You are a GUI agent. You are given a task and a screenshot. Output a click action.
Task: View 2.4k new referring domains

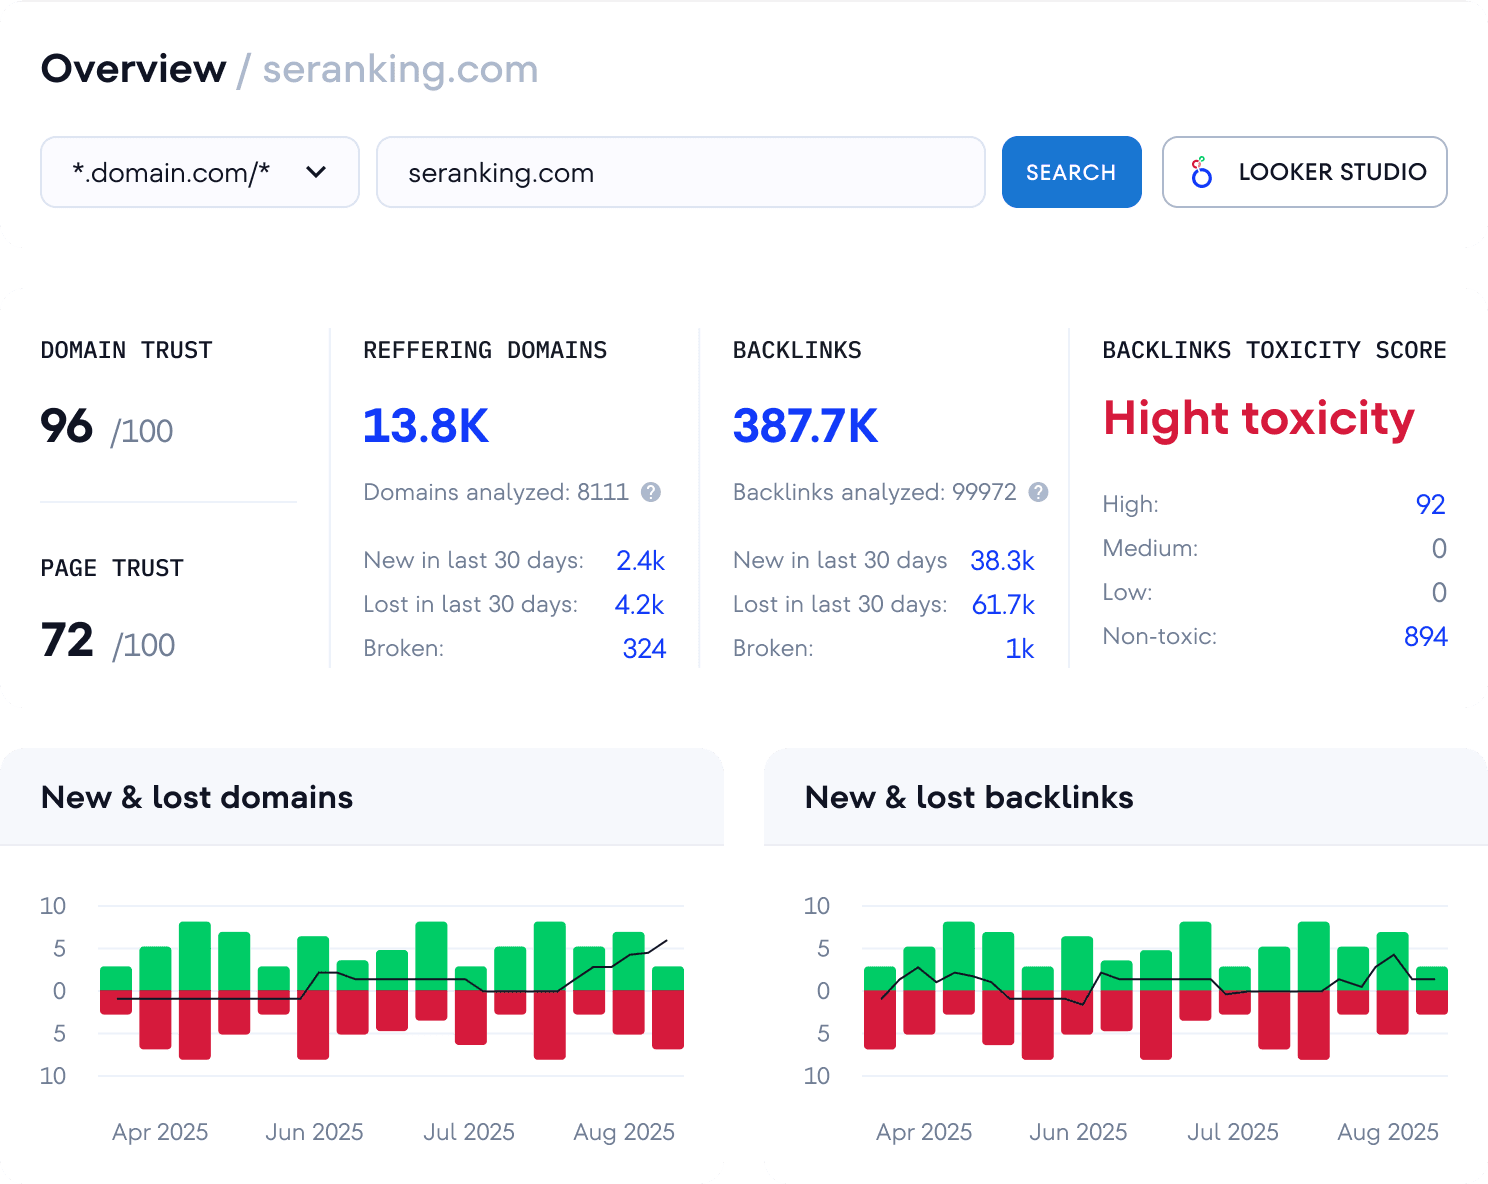click(x=640, y=561)
